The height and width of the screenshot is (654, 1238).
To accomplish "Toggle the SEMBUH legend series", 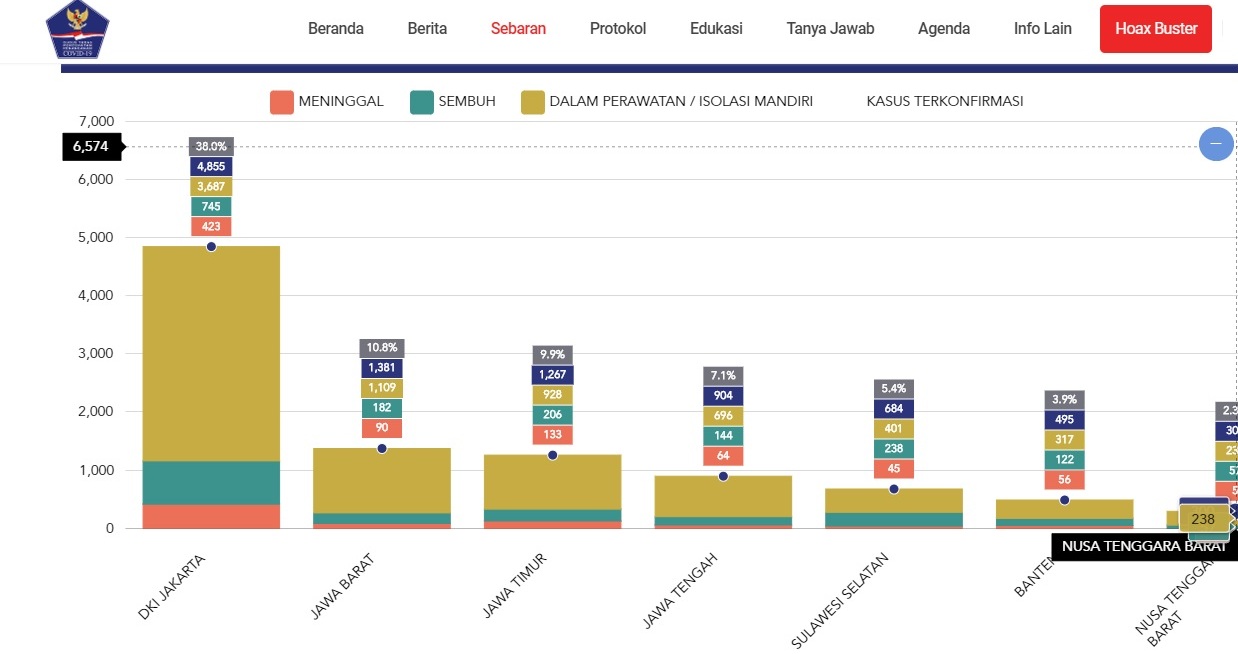I will click(453, 102).
